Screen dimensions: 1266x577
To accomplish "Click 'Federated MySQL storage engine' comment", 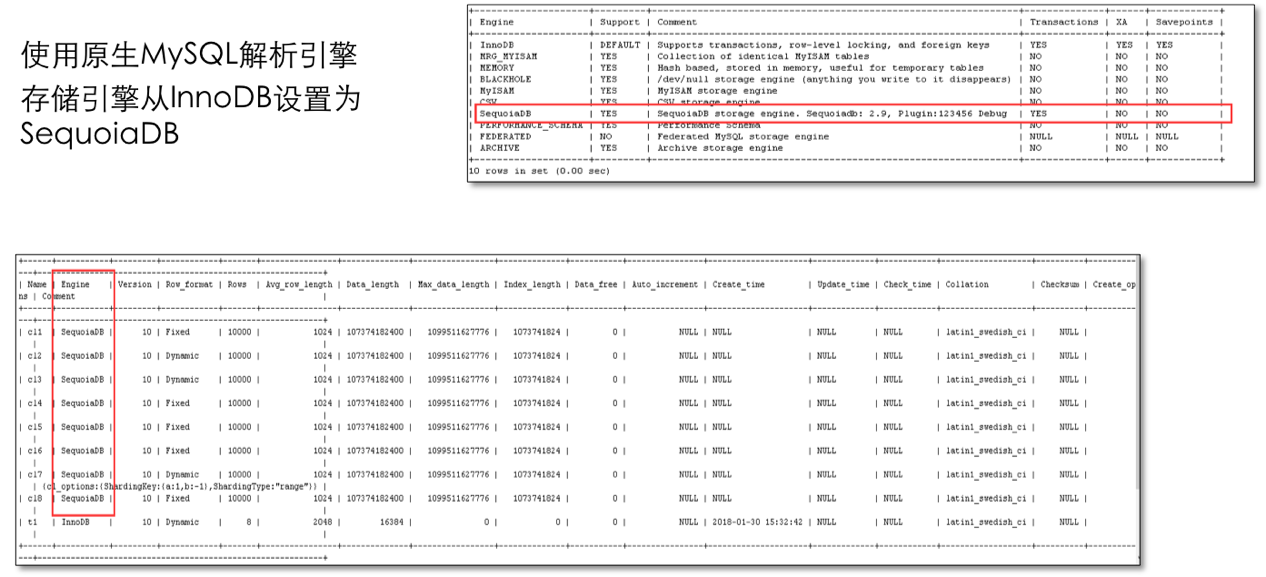I will click(743, 136).
